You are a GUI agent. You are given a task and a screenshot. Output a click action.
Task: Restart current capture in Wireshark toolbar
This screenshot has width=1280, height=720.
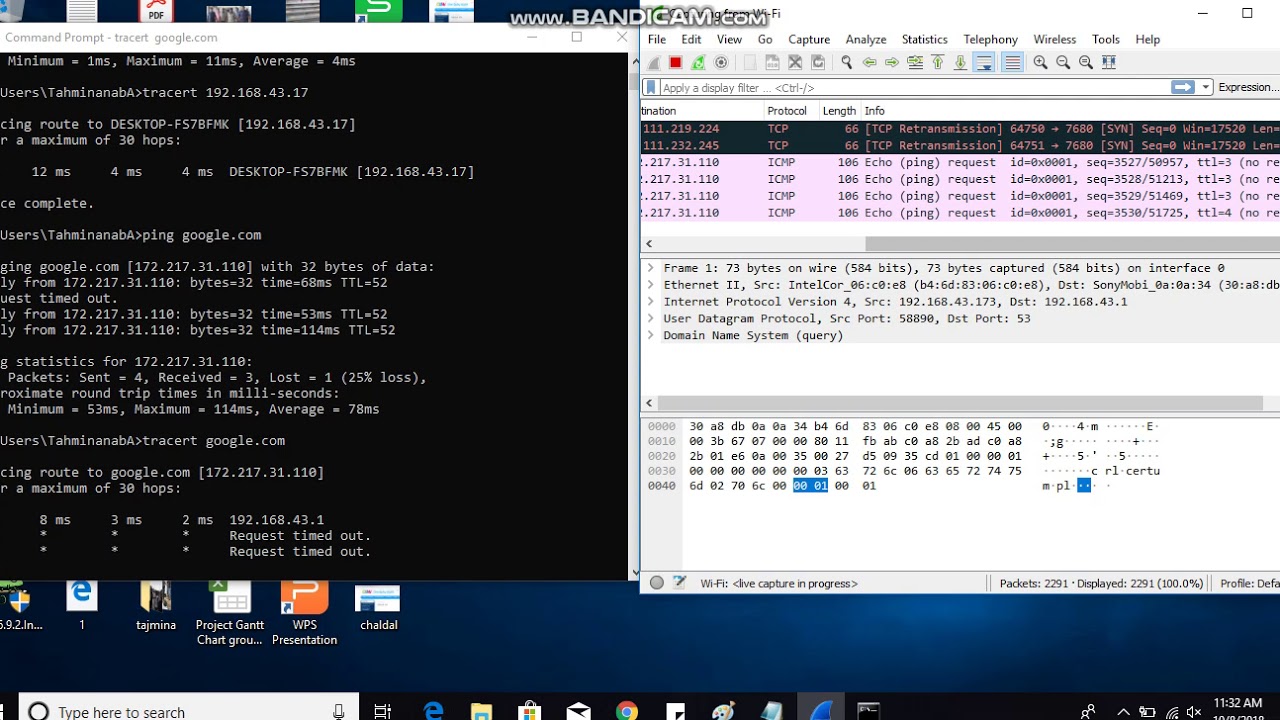pos(698,62)
